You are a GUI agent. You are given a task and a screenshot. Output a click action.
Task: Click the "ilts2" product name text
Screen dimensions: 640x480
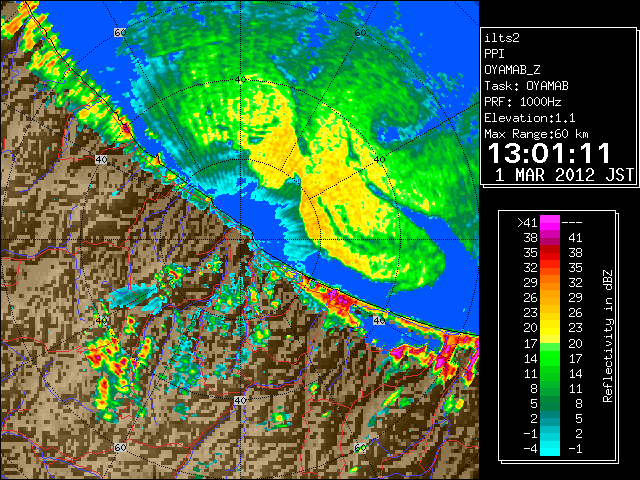[x=502, y=38]
